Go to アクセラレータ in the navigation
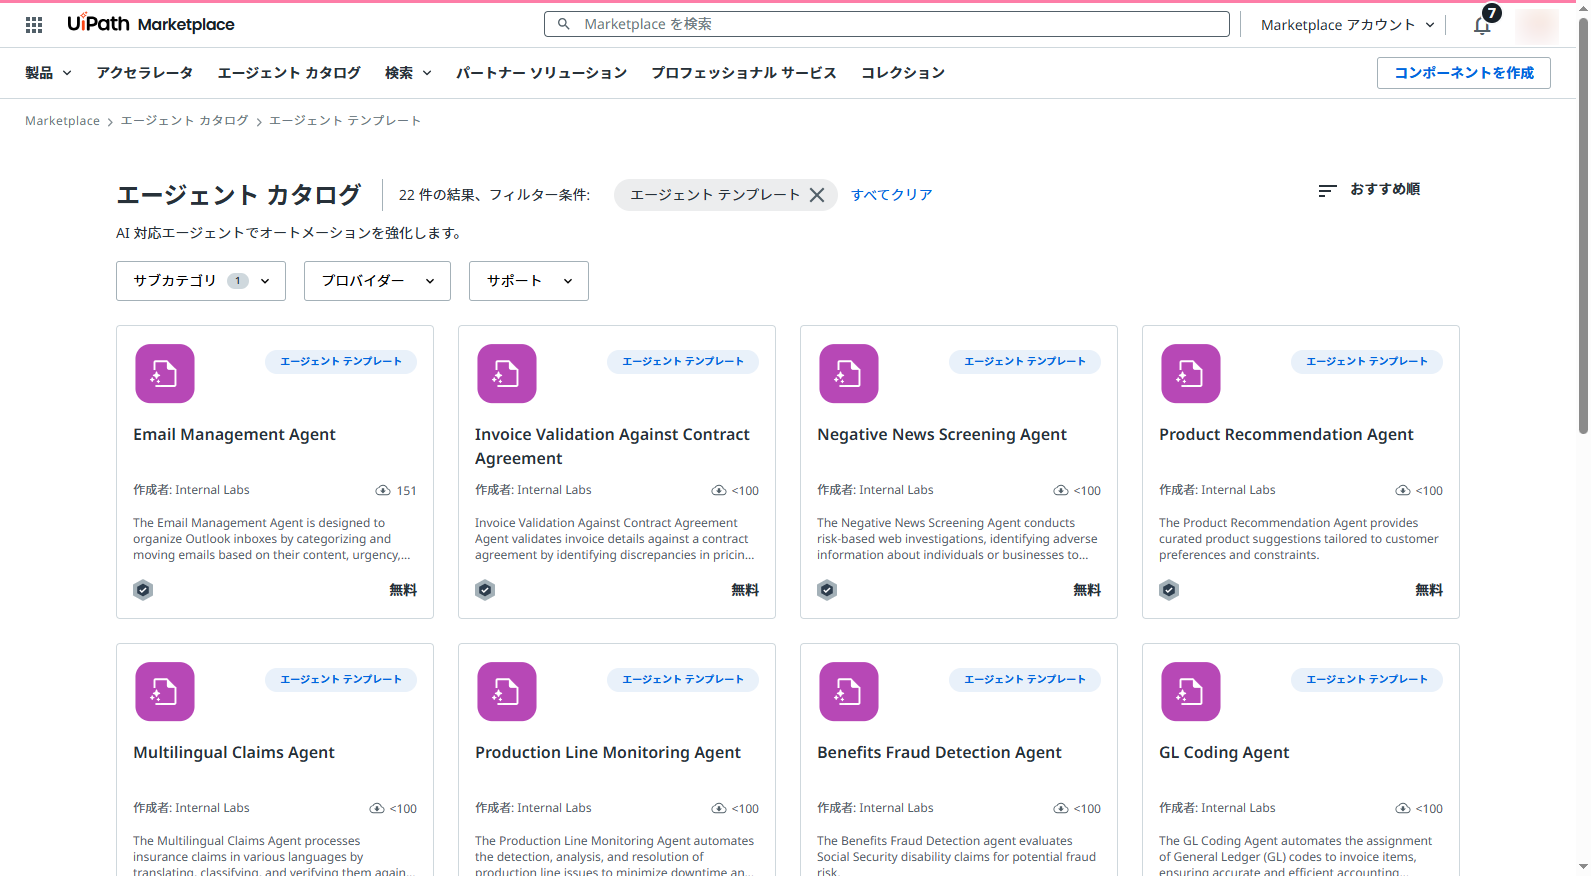 (145, 73)
